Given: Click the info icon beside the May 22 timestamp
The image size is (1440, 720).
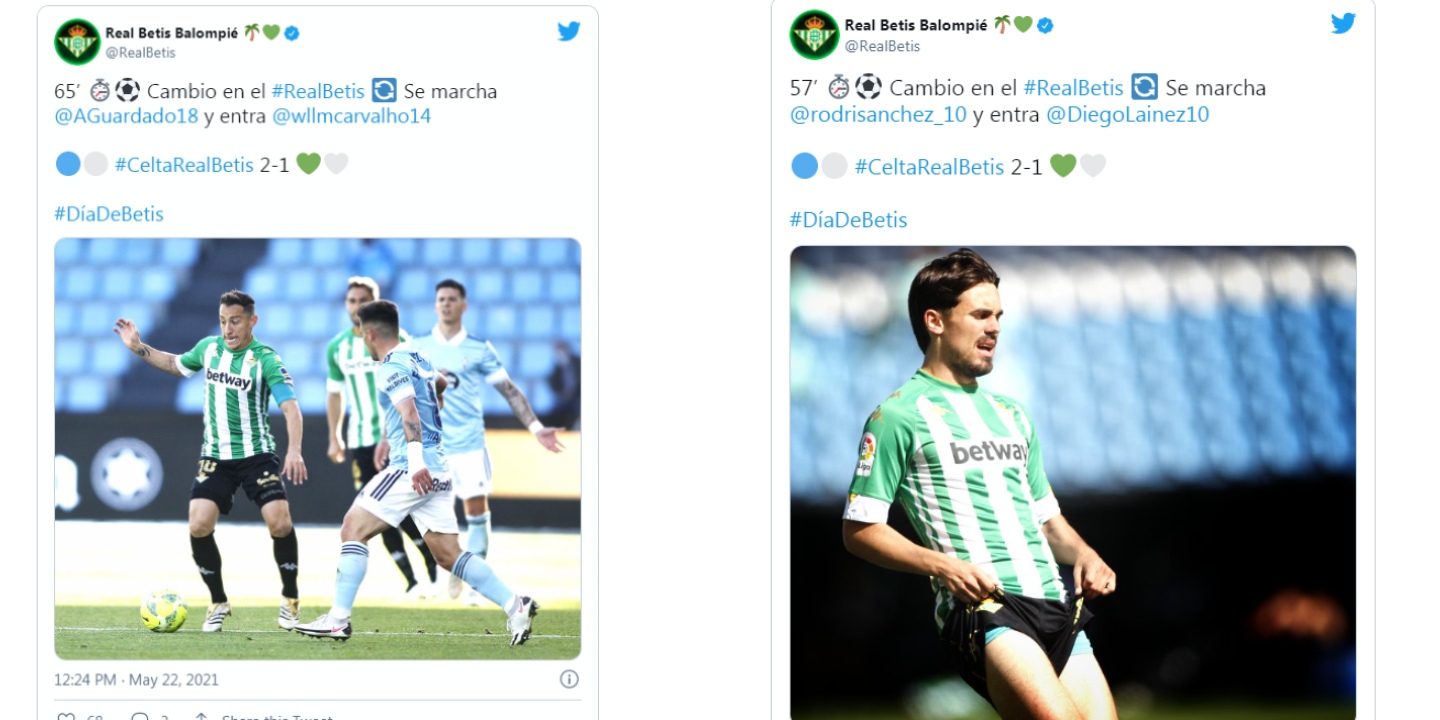Looking at the screenshot, I should pyautogui.click(x=569, y=679).
